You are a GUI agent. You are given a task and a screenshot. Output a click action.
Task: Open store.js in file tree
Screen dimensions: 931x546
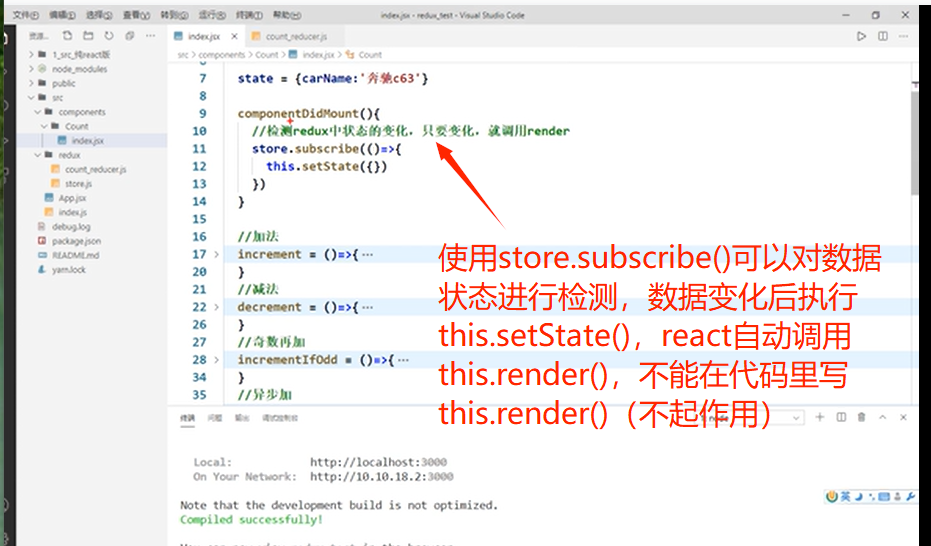coord(78,183)
